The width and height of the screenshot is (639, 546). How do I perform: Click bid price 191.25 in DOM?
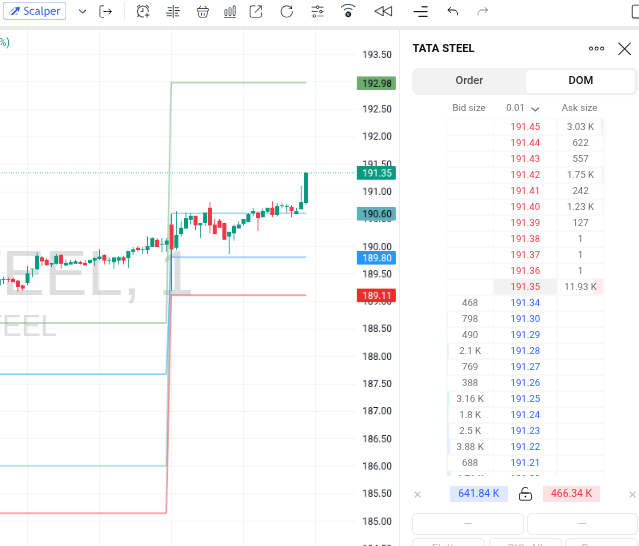[x=525, y=398]
